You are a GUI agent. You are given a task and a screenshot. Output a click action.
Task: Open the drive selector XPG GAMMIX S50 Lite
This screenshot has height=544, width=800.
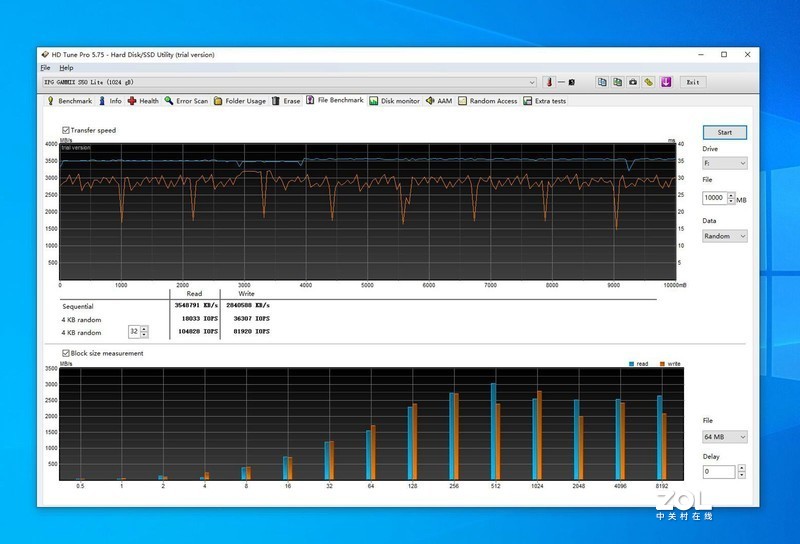click(x=289, y=82)
